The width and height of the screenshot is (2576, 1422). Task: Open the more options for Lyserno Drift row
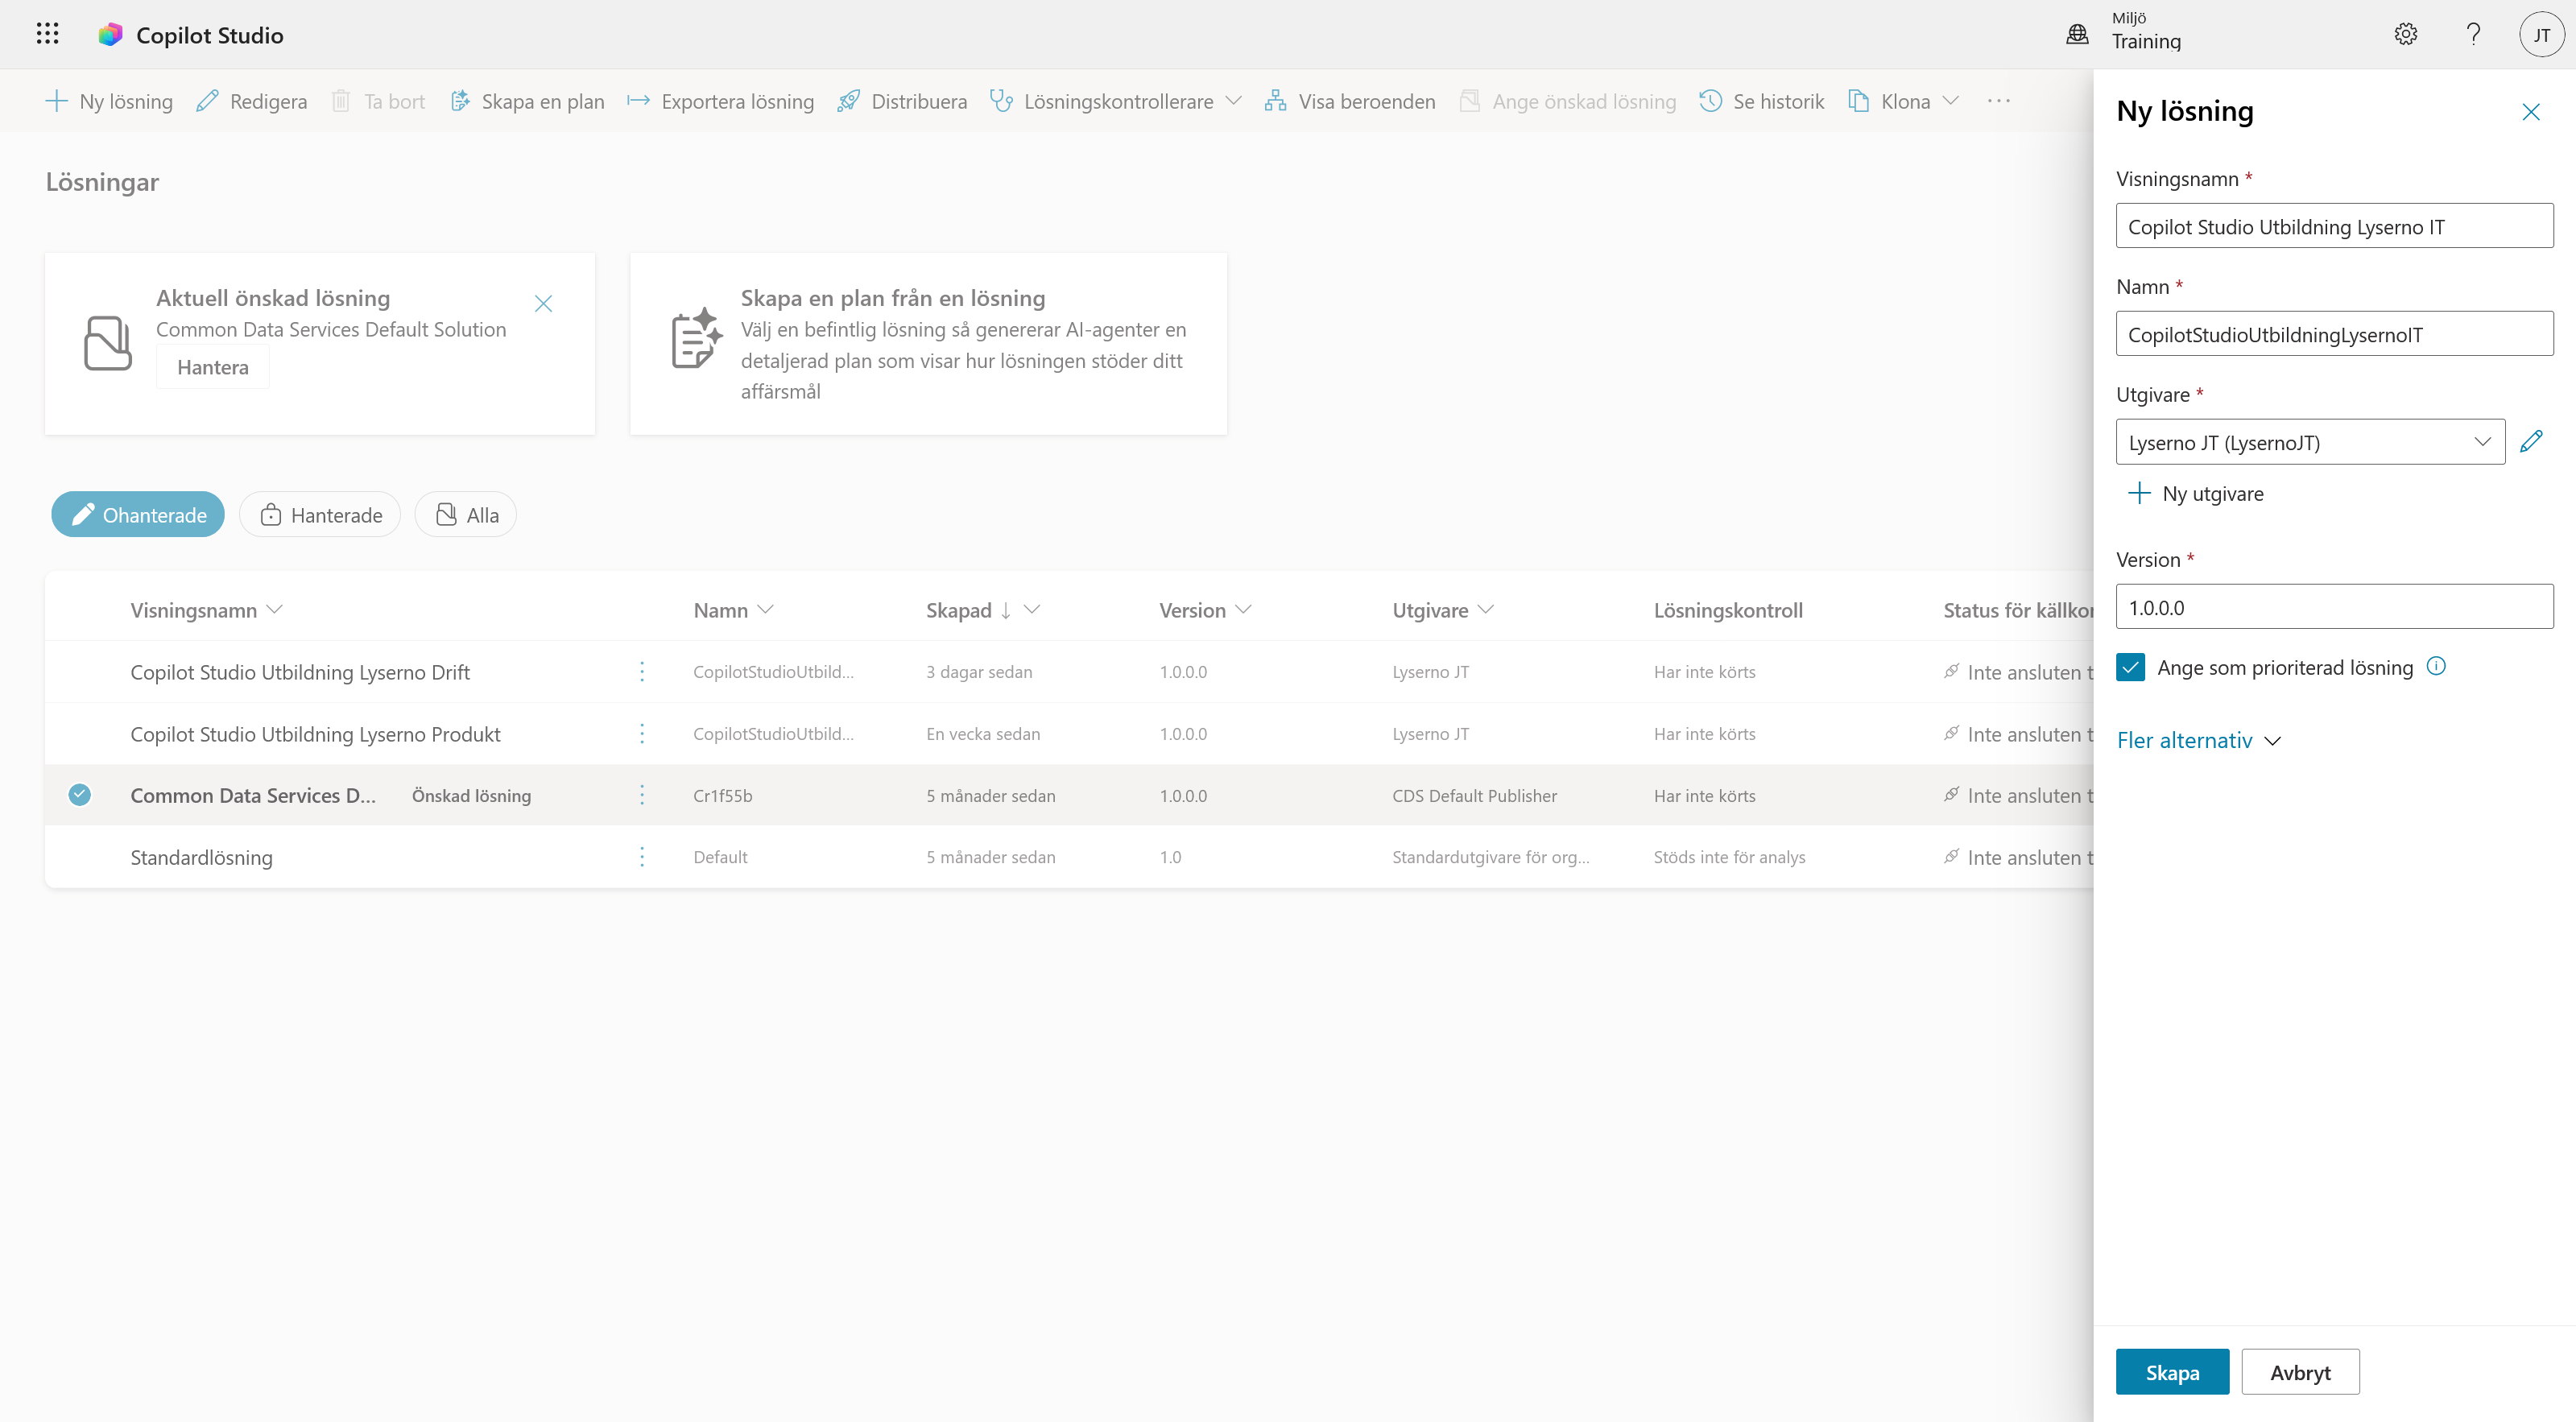(642, 671)
